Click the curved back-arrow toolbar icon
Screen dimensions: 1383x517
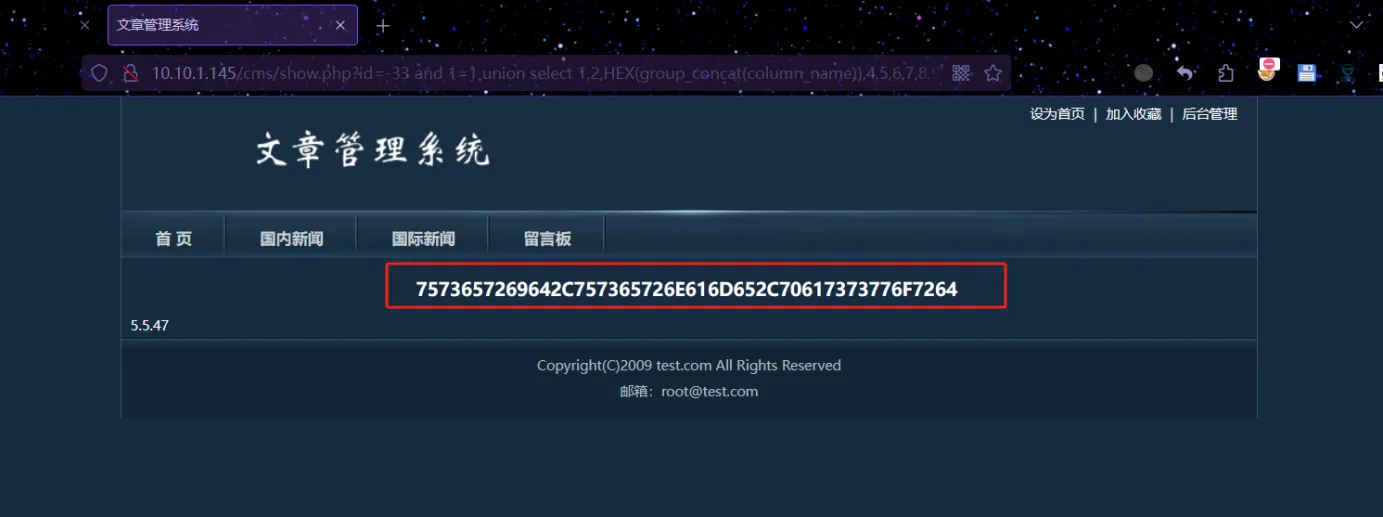click(x=1185, y=73)
